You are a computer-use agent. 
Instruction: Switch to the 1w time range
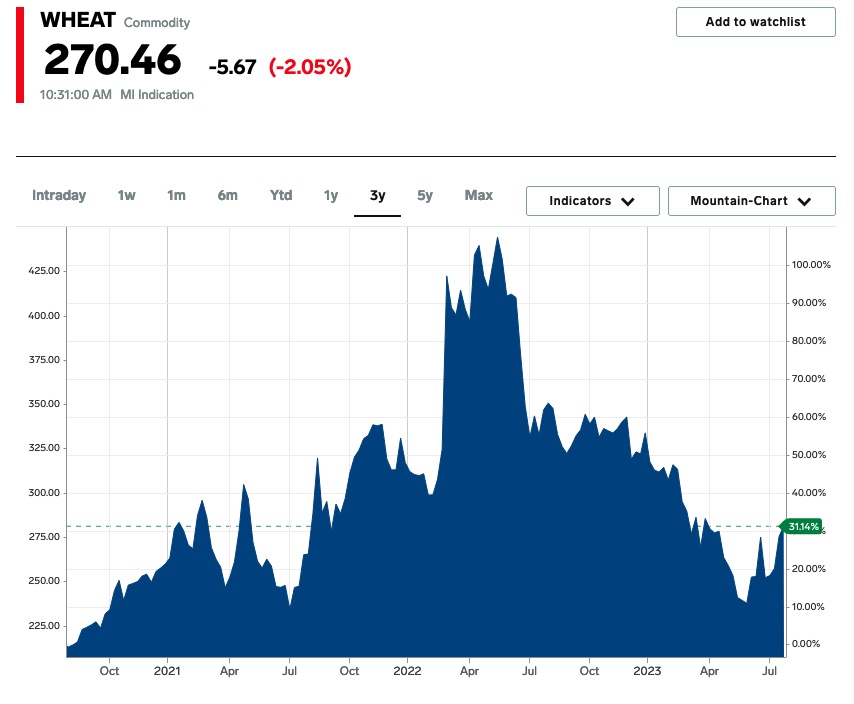126,195
